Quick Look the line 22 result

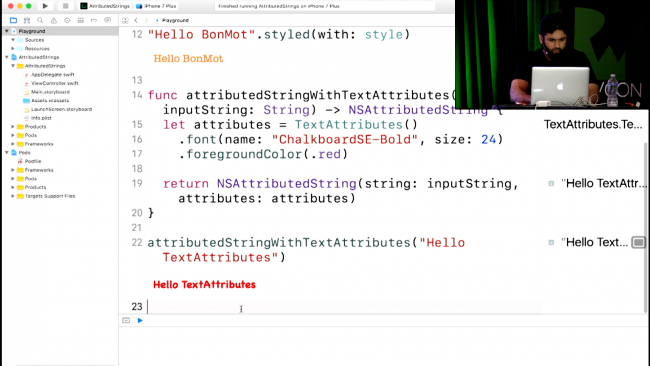(x=551, y=242)
